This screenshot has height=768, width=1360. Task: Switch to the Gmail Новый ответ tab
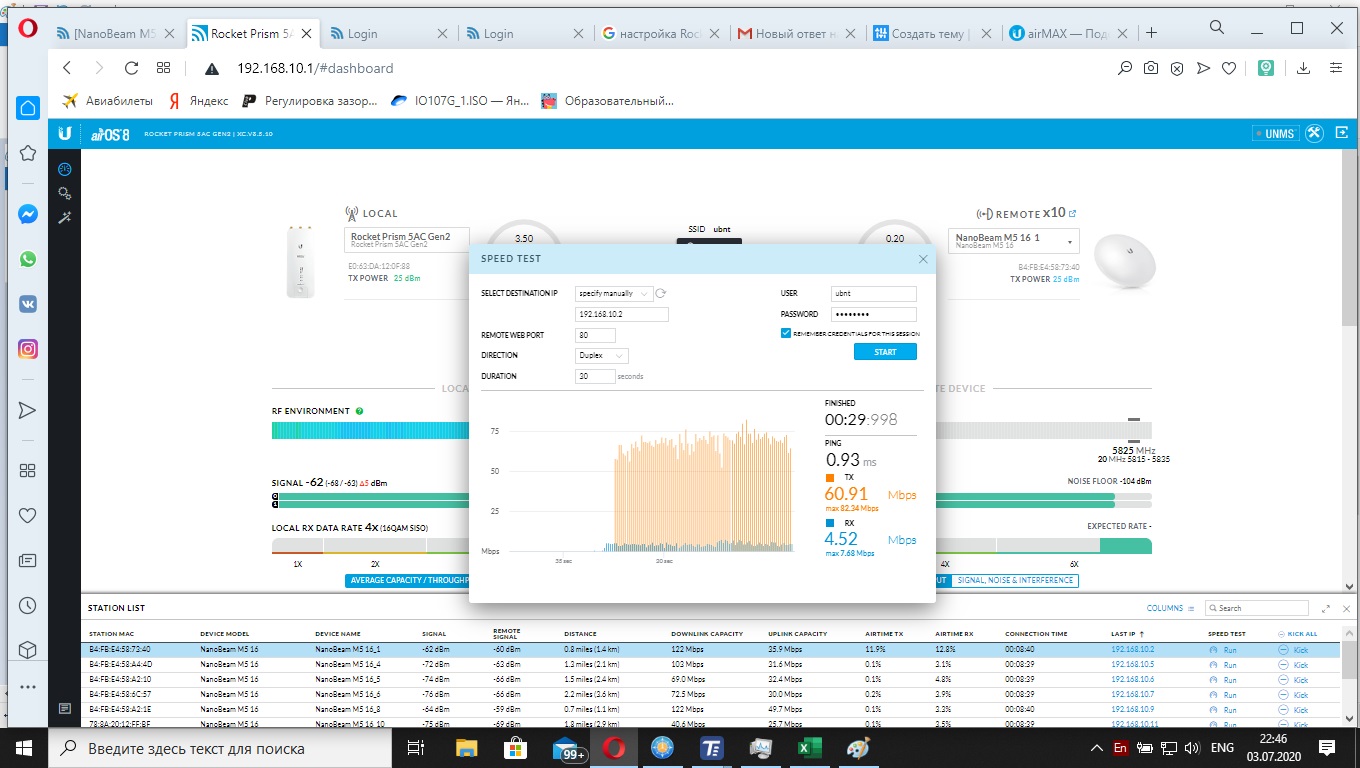pos(796,33)
